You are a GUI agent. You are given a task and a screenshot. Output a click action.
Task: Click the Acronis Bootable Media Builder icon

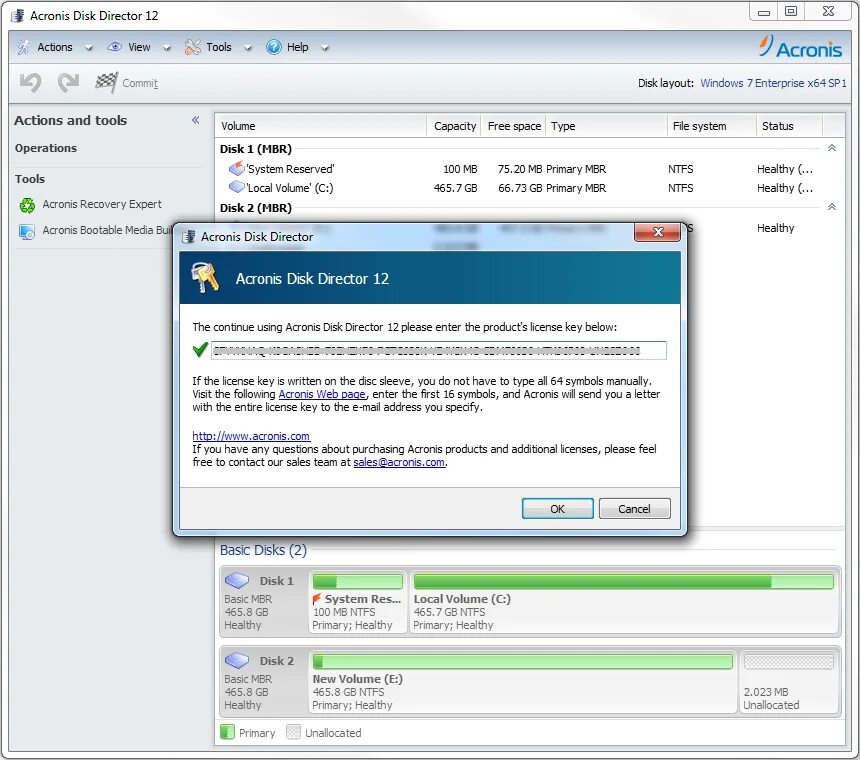[x=27, y=231]
